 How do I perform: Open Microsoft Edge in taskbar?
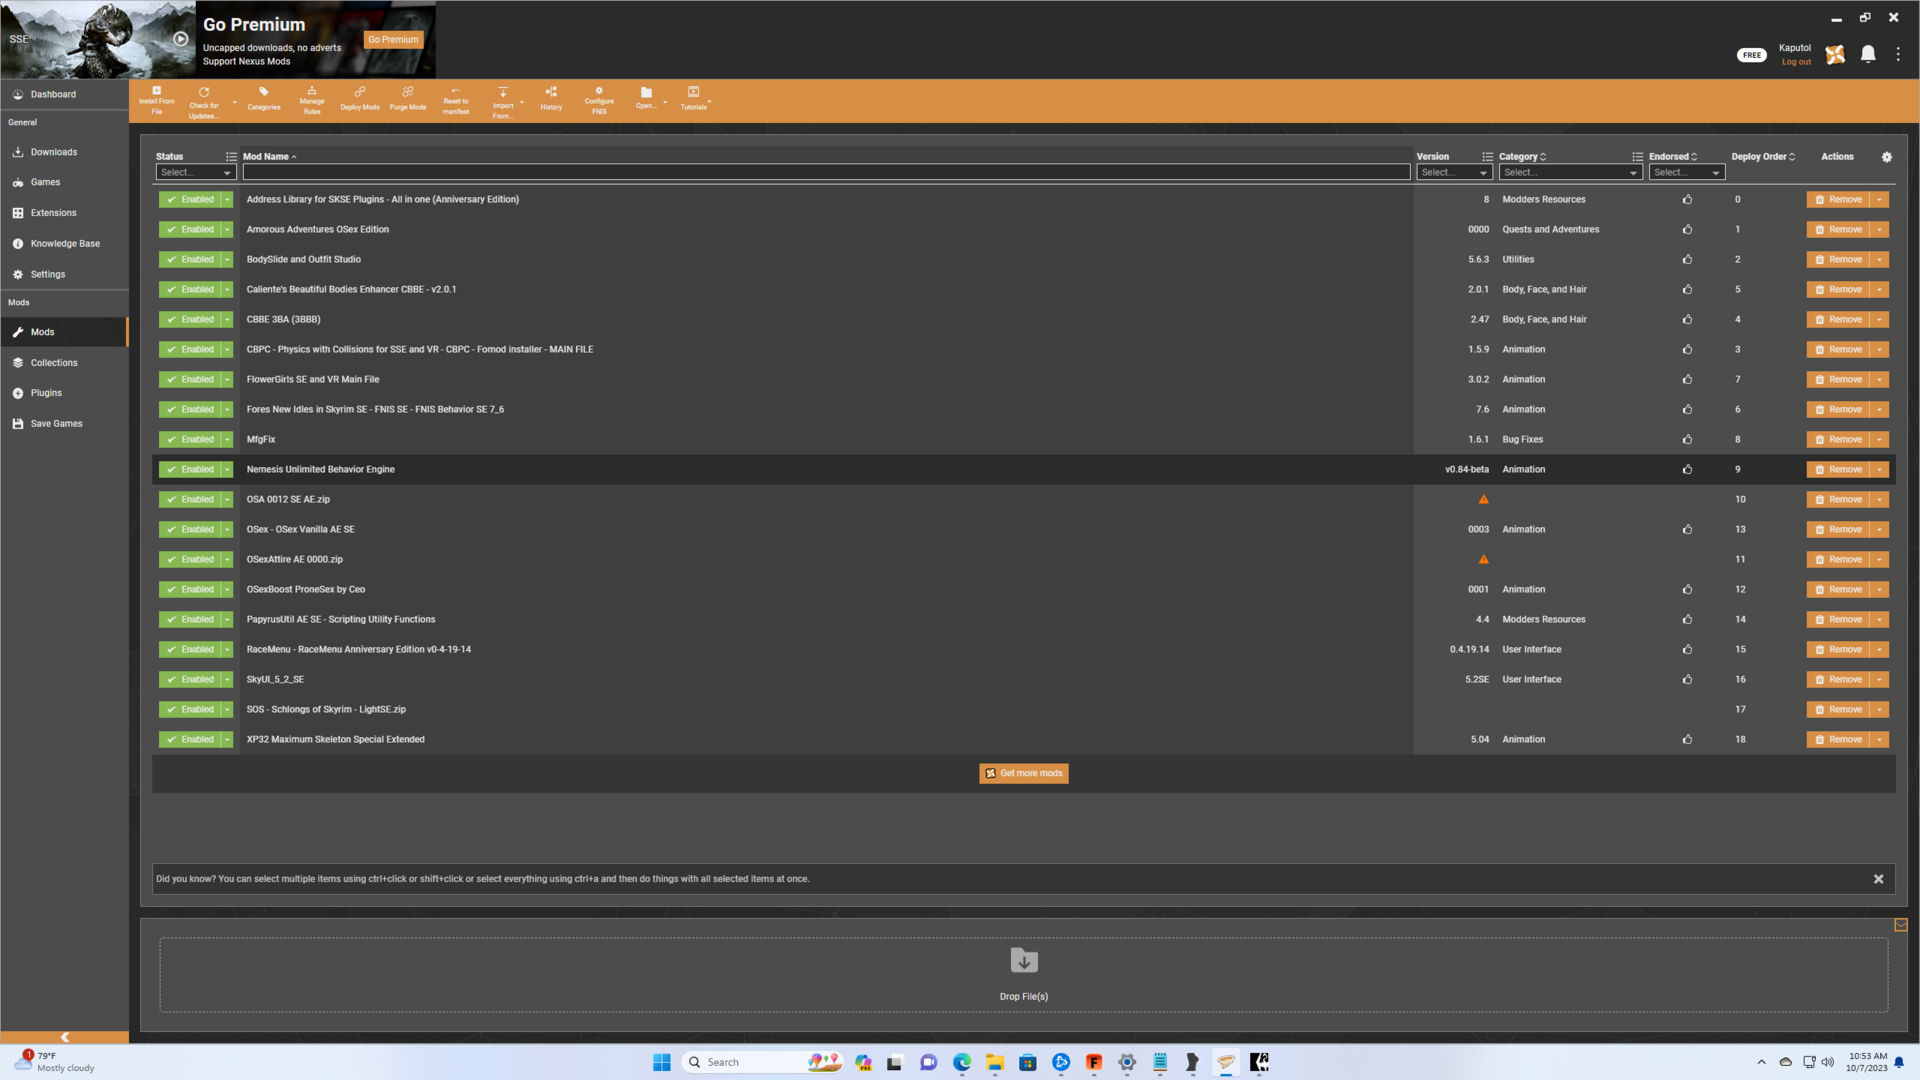[962, 1062]
